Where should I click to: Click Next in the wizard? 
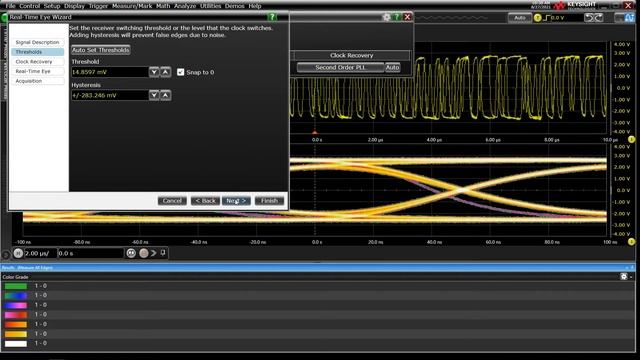tap(236, 201)
